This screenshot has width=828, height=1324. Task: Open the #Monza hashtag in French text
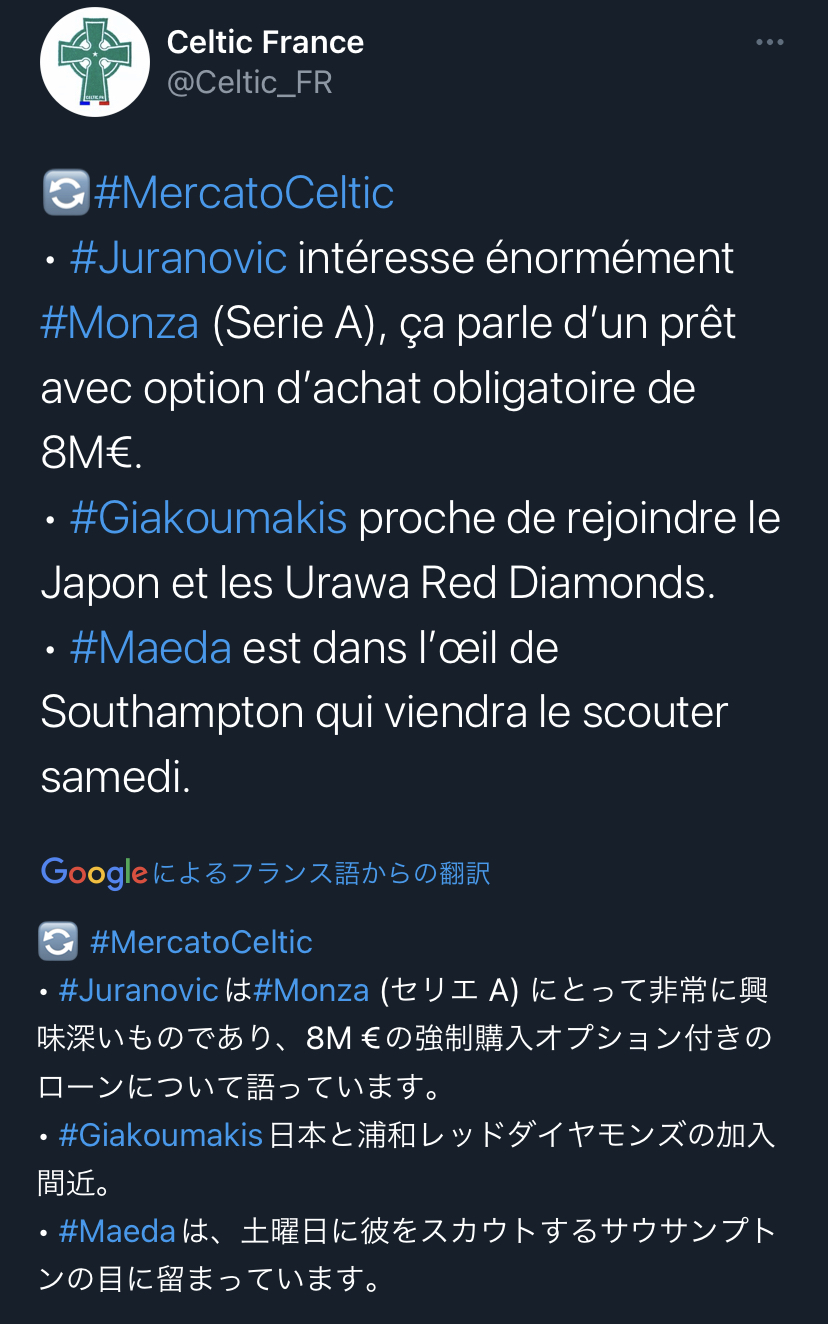(x=120, y=324)
